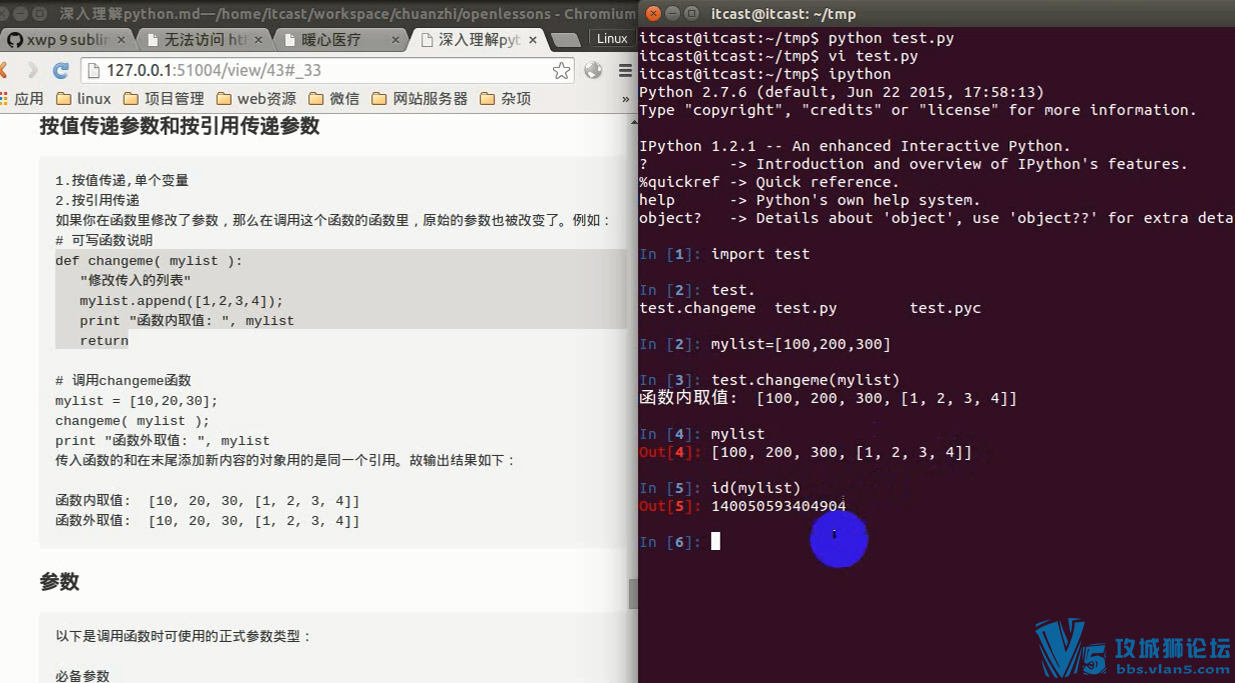The height and width of the screenshot is (683, 1235).
Task: Click the heading 按值传递参数和按引用传递参数
Action: coord(179,126)
